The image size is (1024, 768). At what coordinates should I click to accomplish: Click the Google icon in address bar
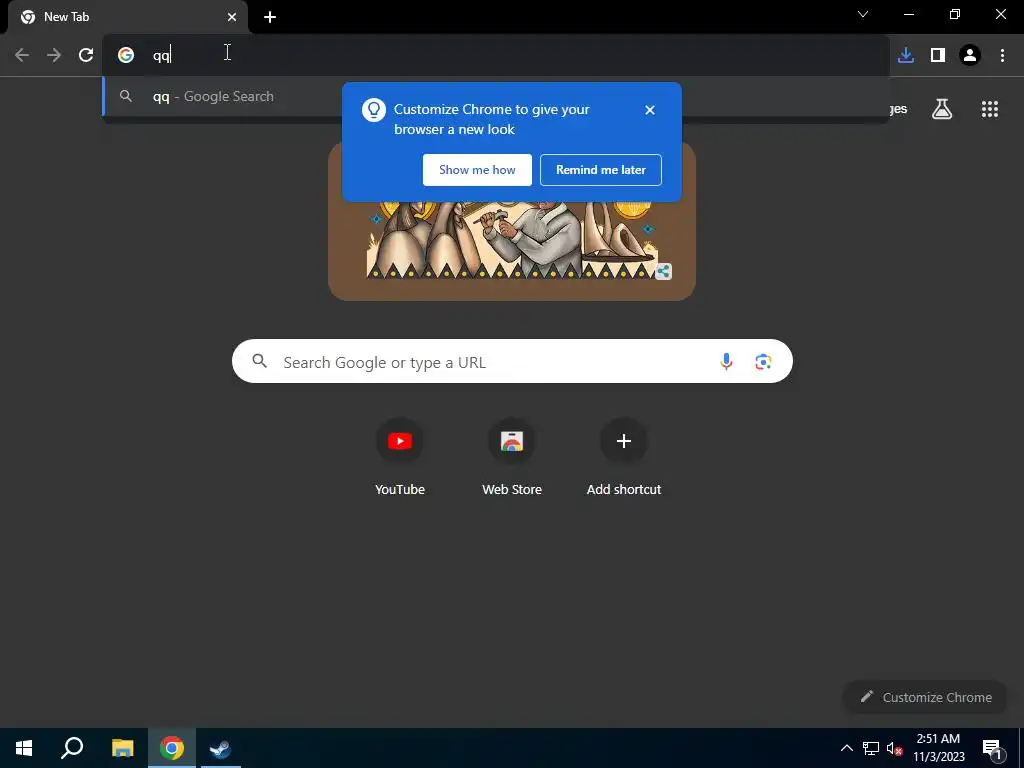pos(126,55)
